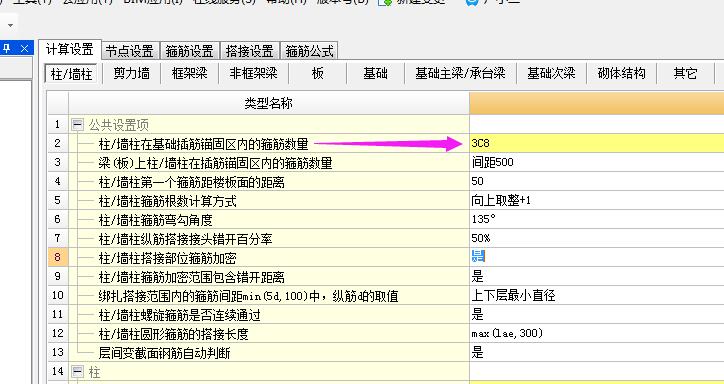
Task: Click the 新建变更 toolbar icon
Action: [x=386, y=2]
